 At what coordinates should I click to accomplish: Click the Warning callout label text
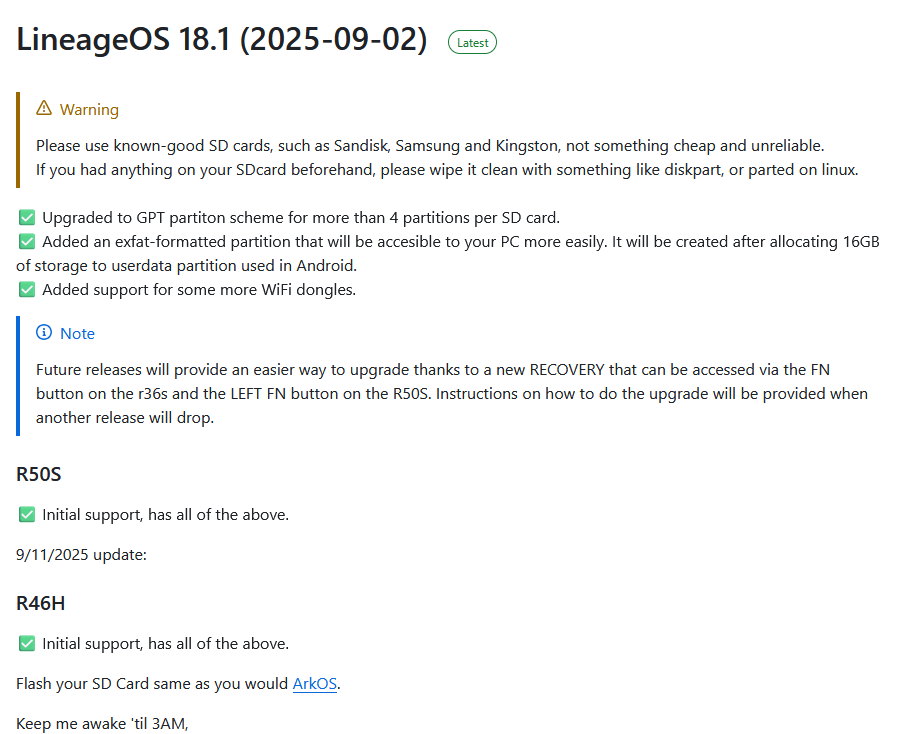pyautogui.click(x=89, y=109)
